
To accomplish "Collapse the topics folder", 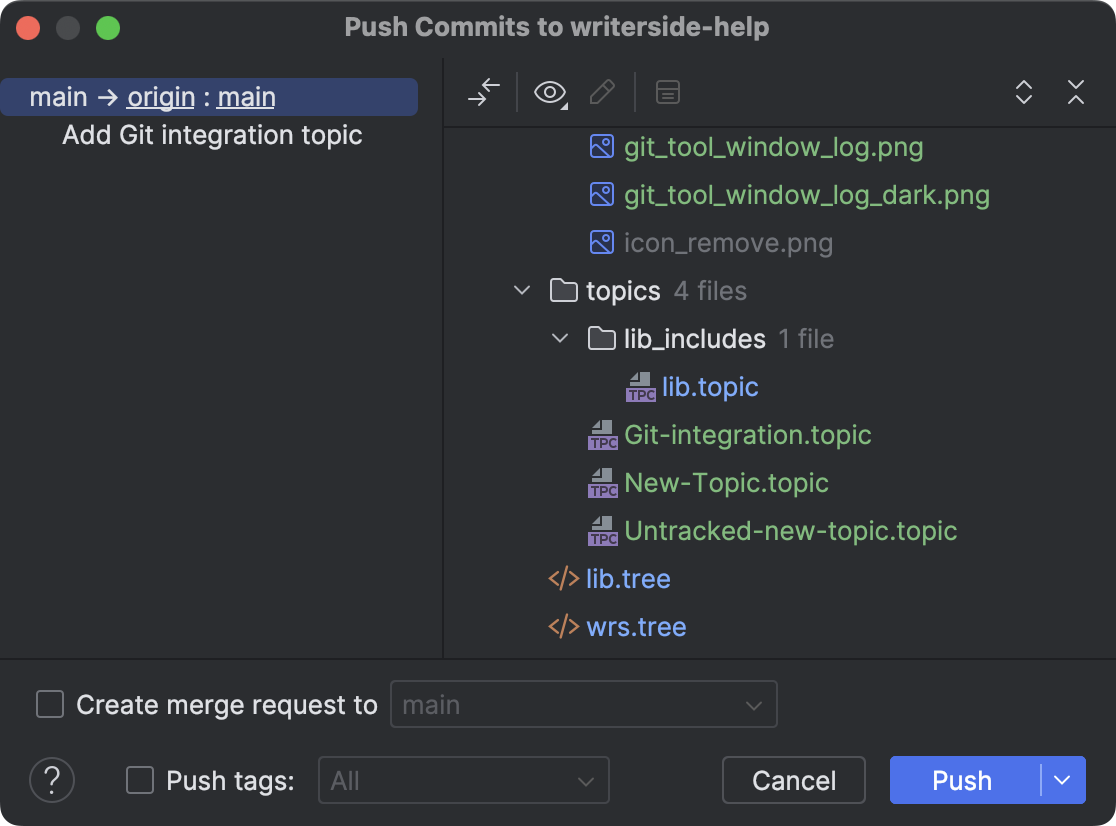I will click(521, 290).
